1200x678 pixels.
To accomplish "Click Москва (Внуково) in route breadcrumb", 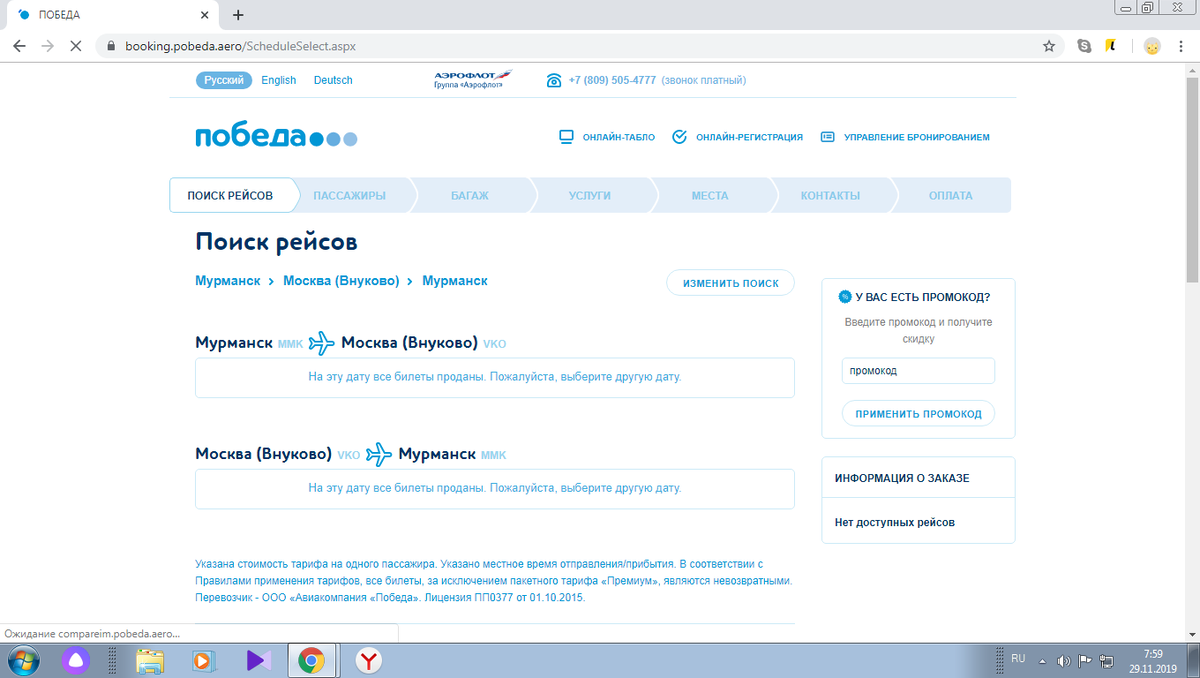I will (x=341, y=281).
